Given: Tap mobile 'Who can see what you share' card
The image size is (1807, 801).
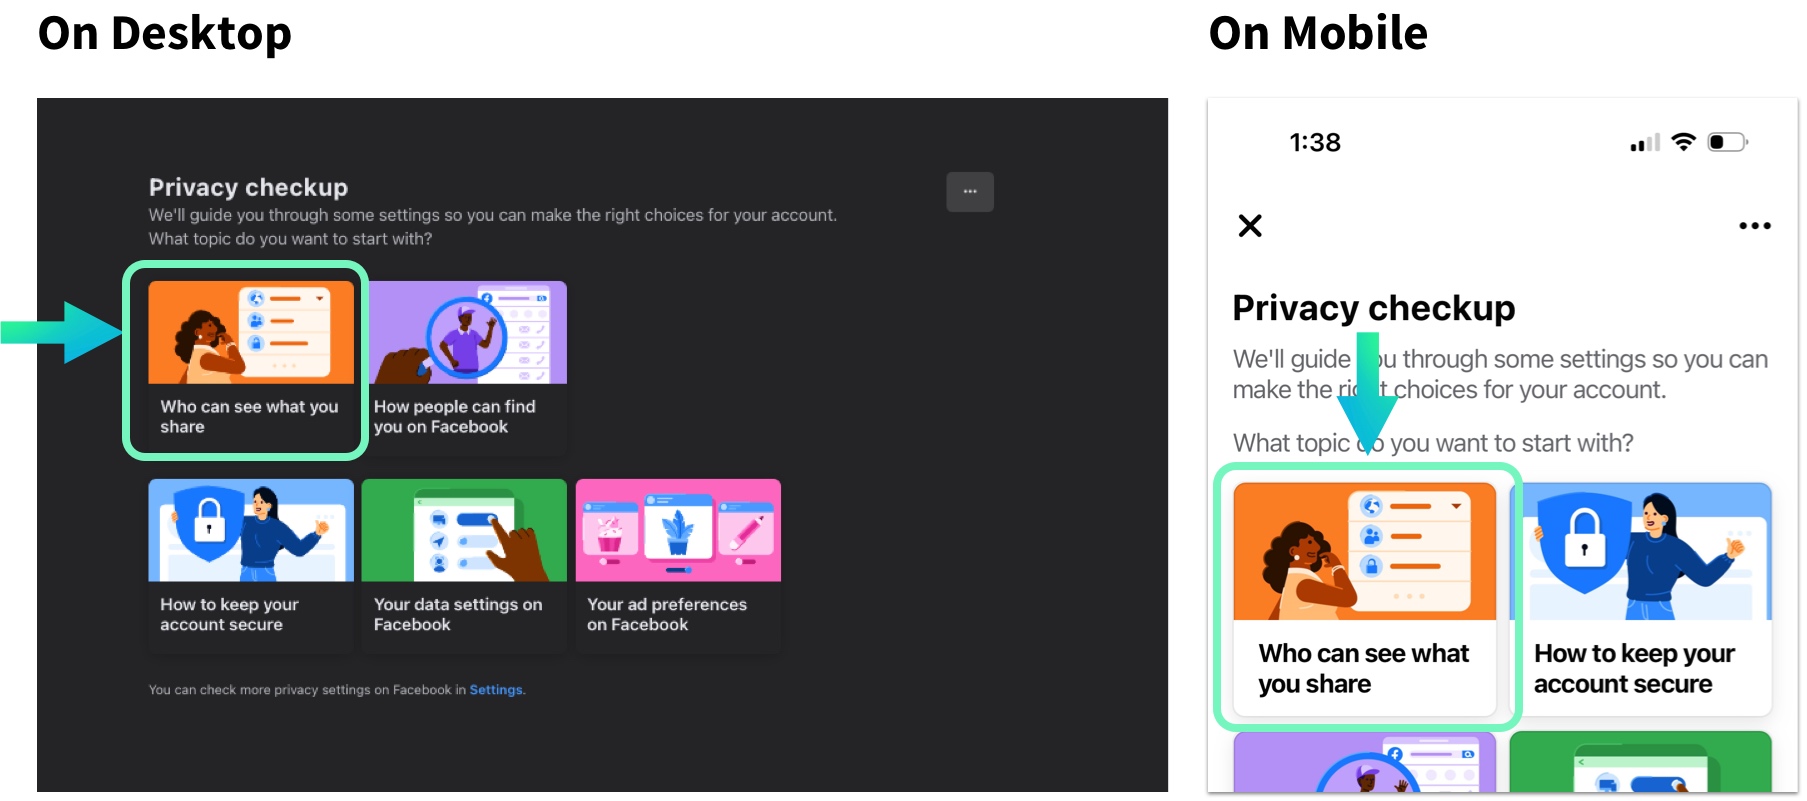Looking at the screenshot, I should [1364, 597].
